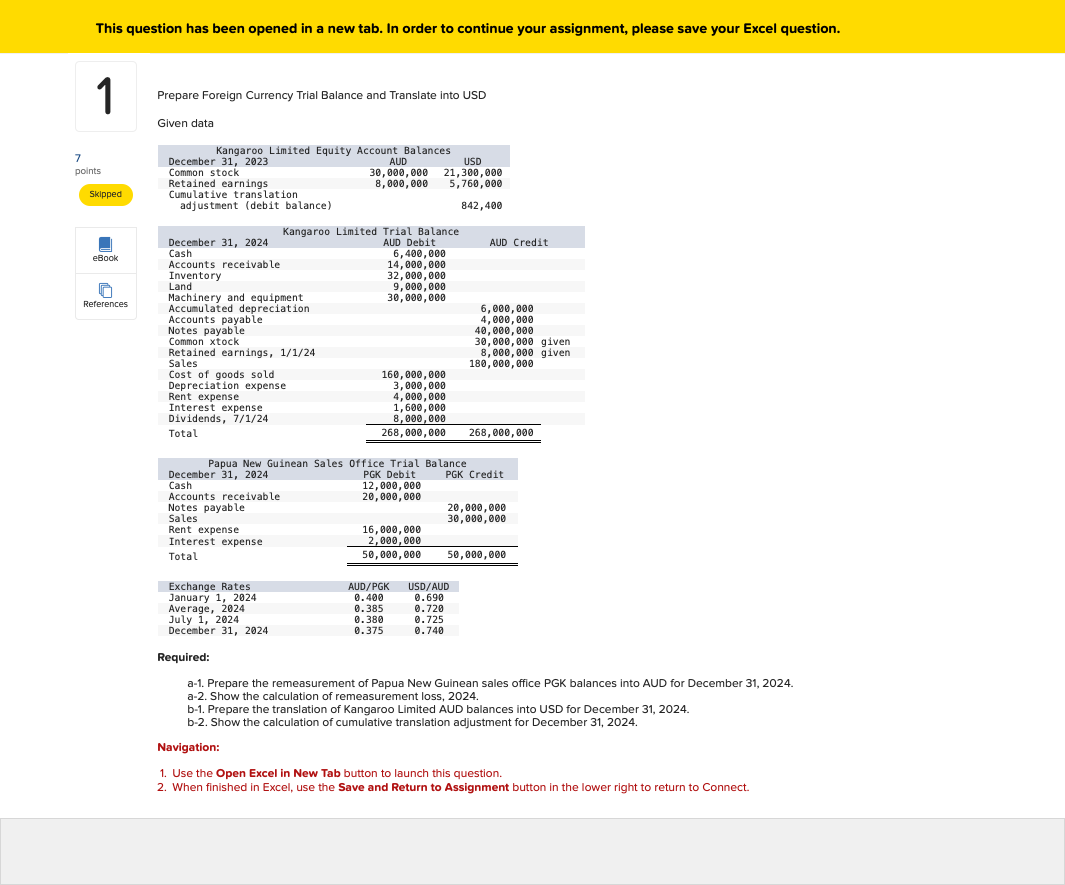Screen dimensions: 1065x885
Task: Click the empty gray footer bar
Action: (532, 850)
